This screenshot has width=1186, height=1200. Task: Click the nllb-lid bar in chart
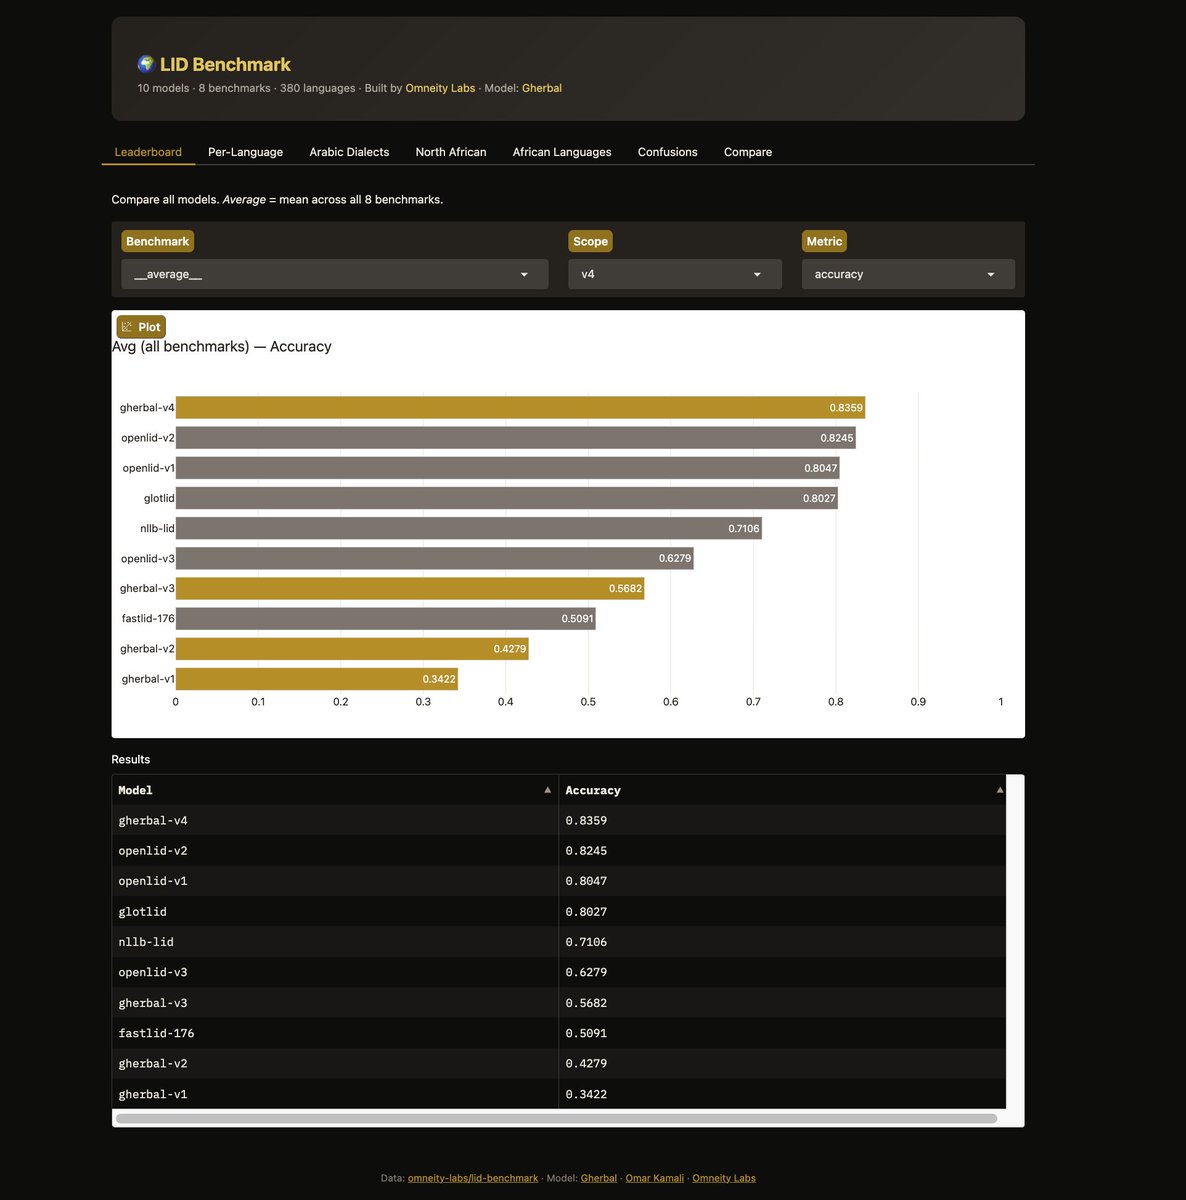[x=469, y=528]
